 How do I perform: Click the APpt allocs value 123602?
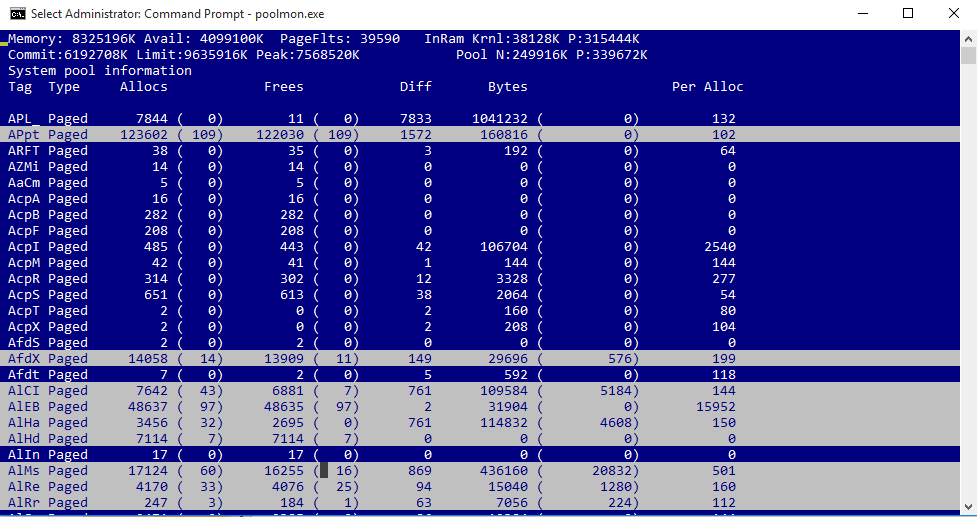(x=143, y=135)
